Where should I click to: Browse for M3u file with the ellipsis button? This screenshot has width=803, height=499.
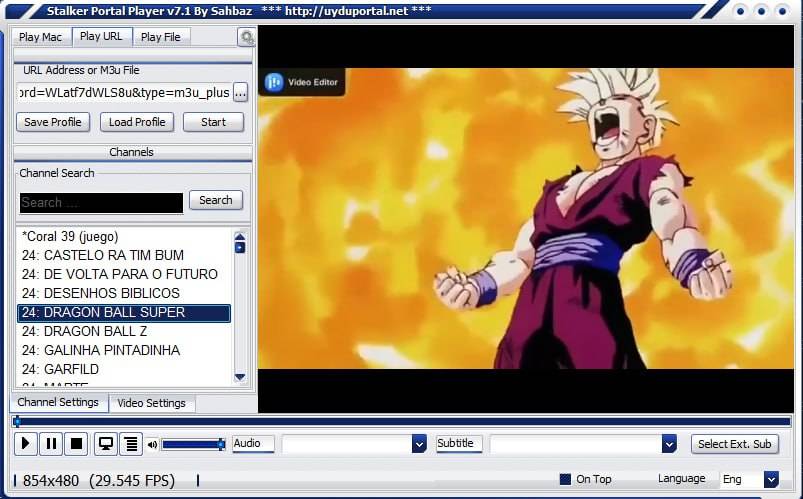coord(240,93)
